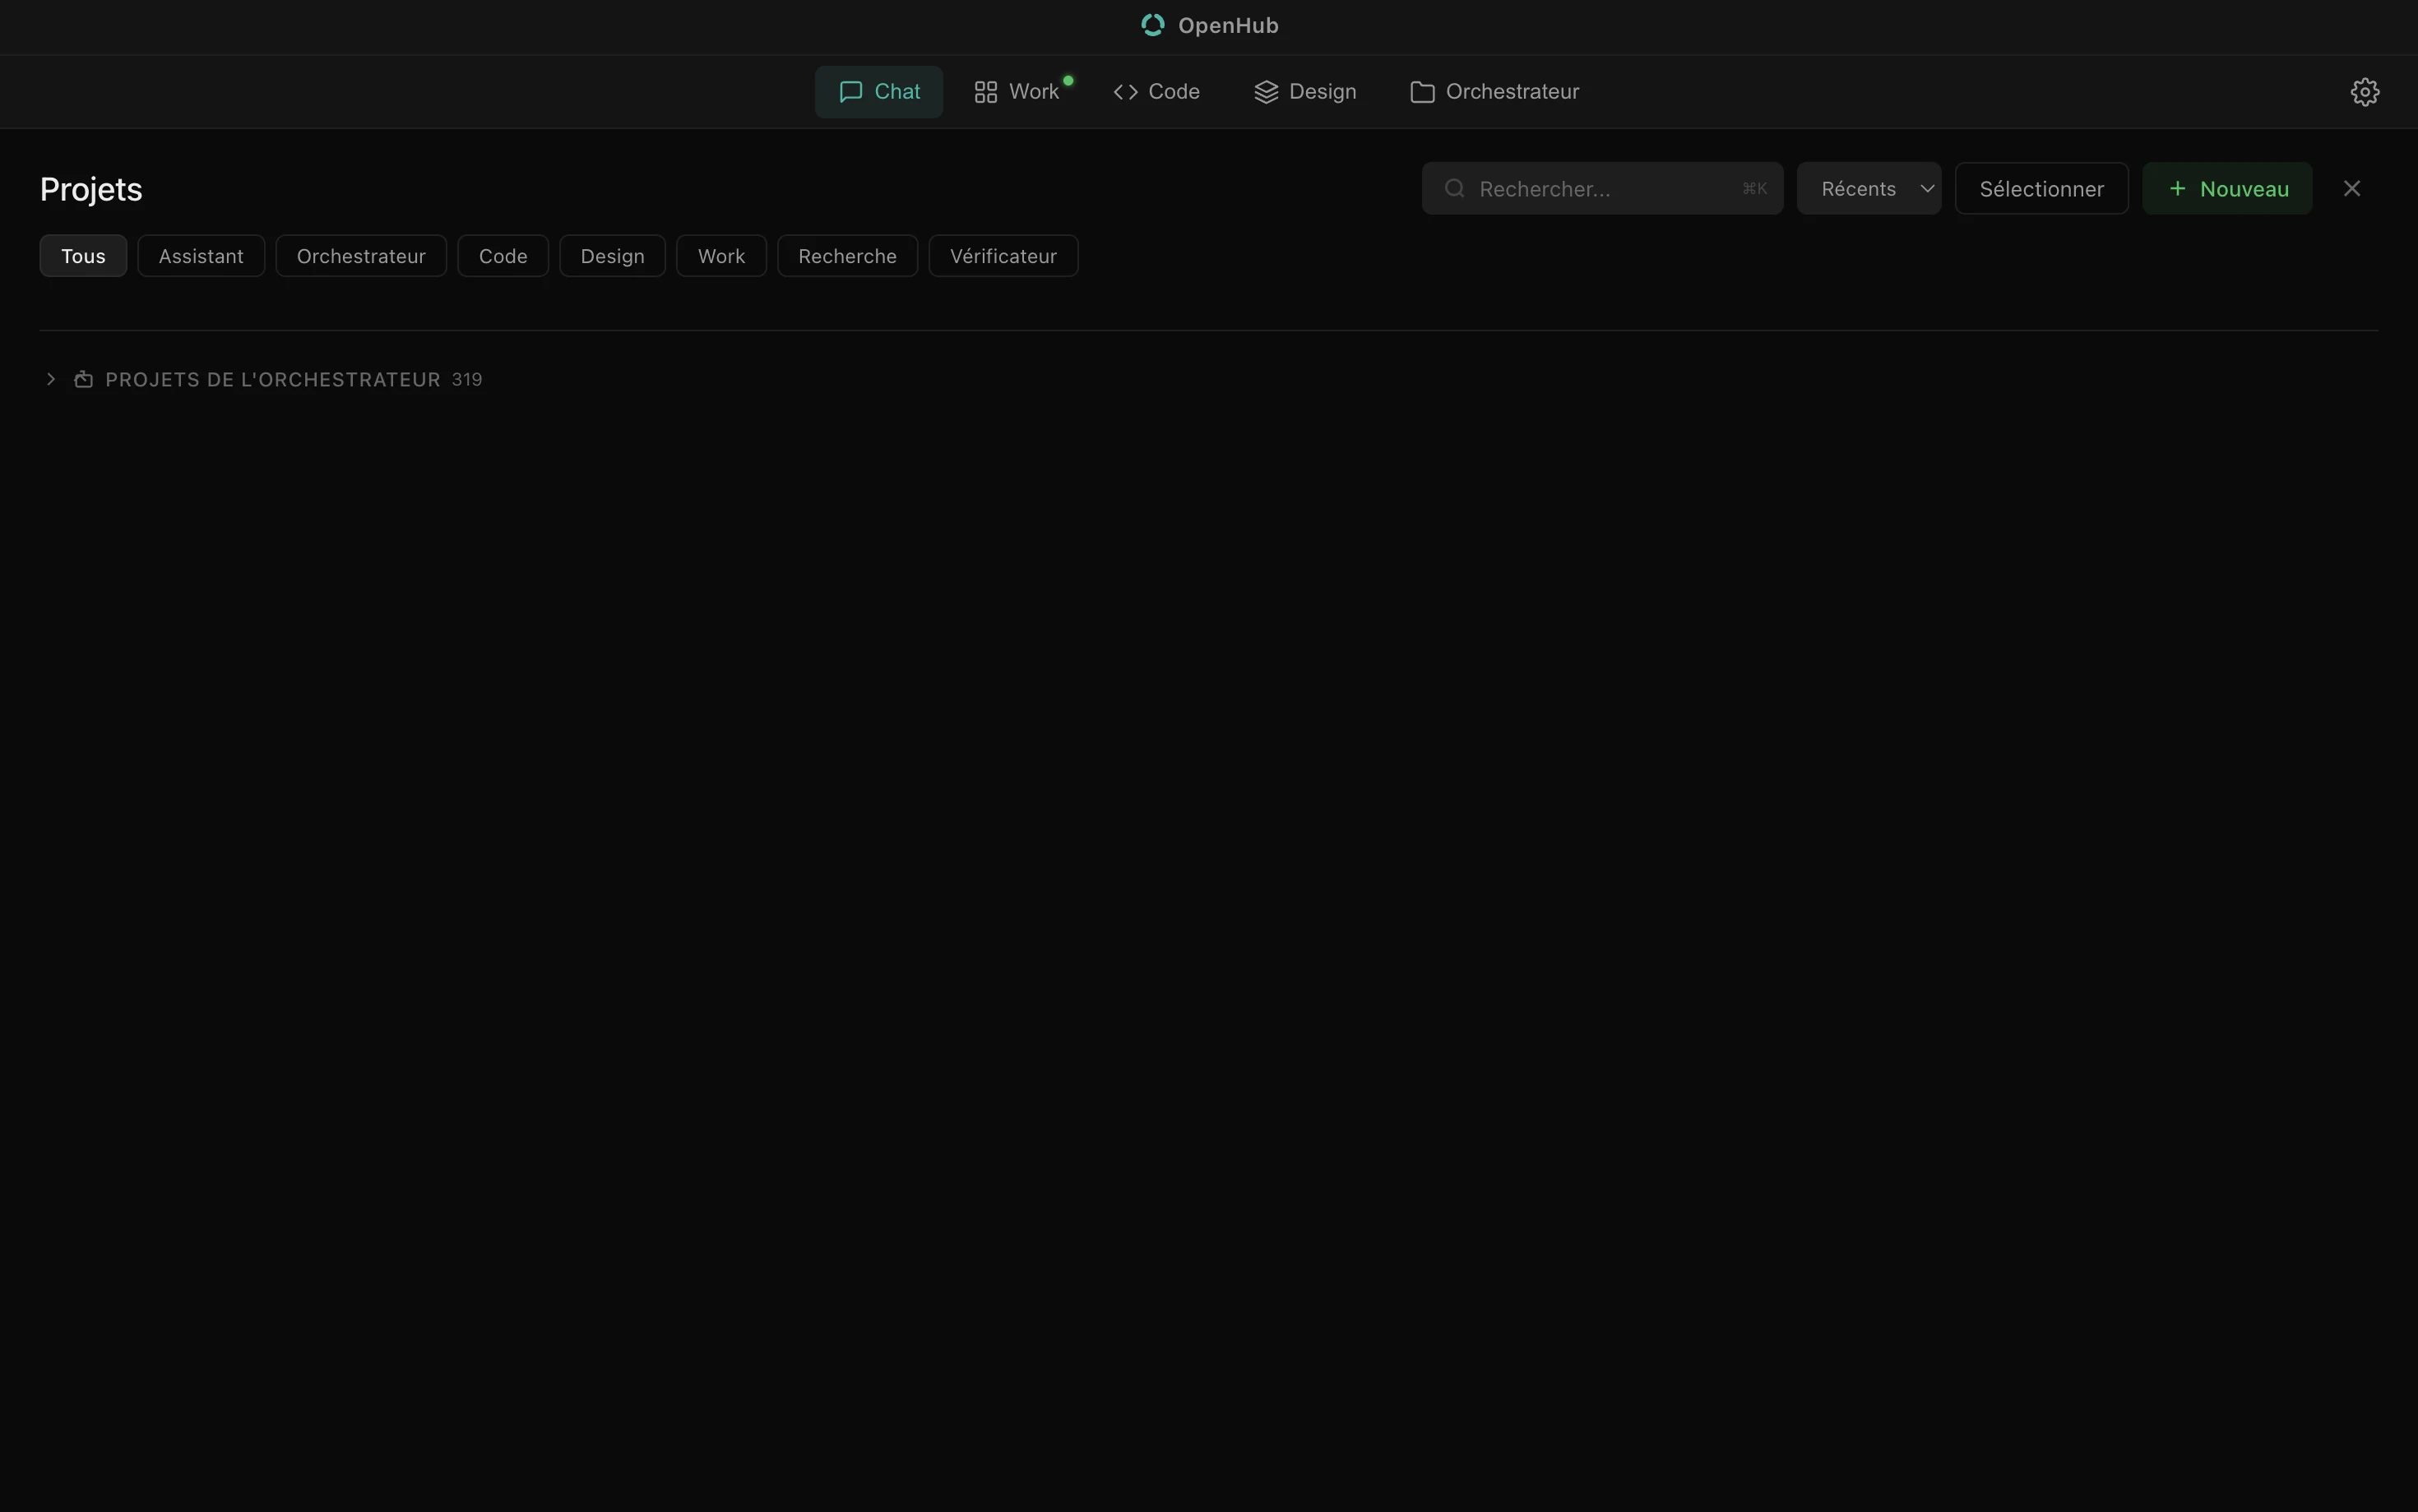2418x1512 pixels.
Task: Filter projects by Vérificateur
Action: (1003, 256)
